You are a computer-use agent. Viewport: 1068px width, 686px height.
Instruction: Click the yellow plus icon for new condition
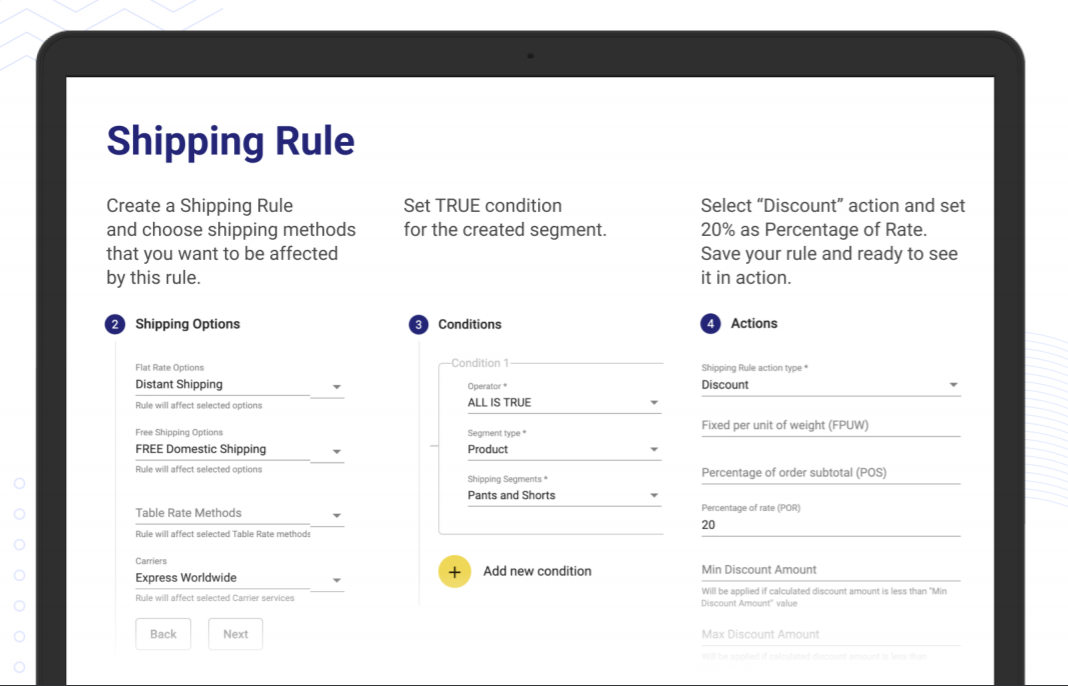coord(455,571)
